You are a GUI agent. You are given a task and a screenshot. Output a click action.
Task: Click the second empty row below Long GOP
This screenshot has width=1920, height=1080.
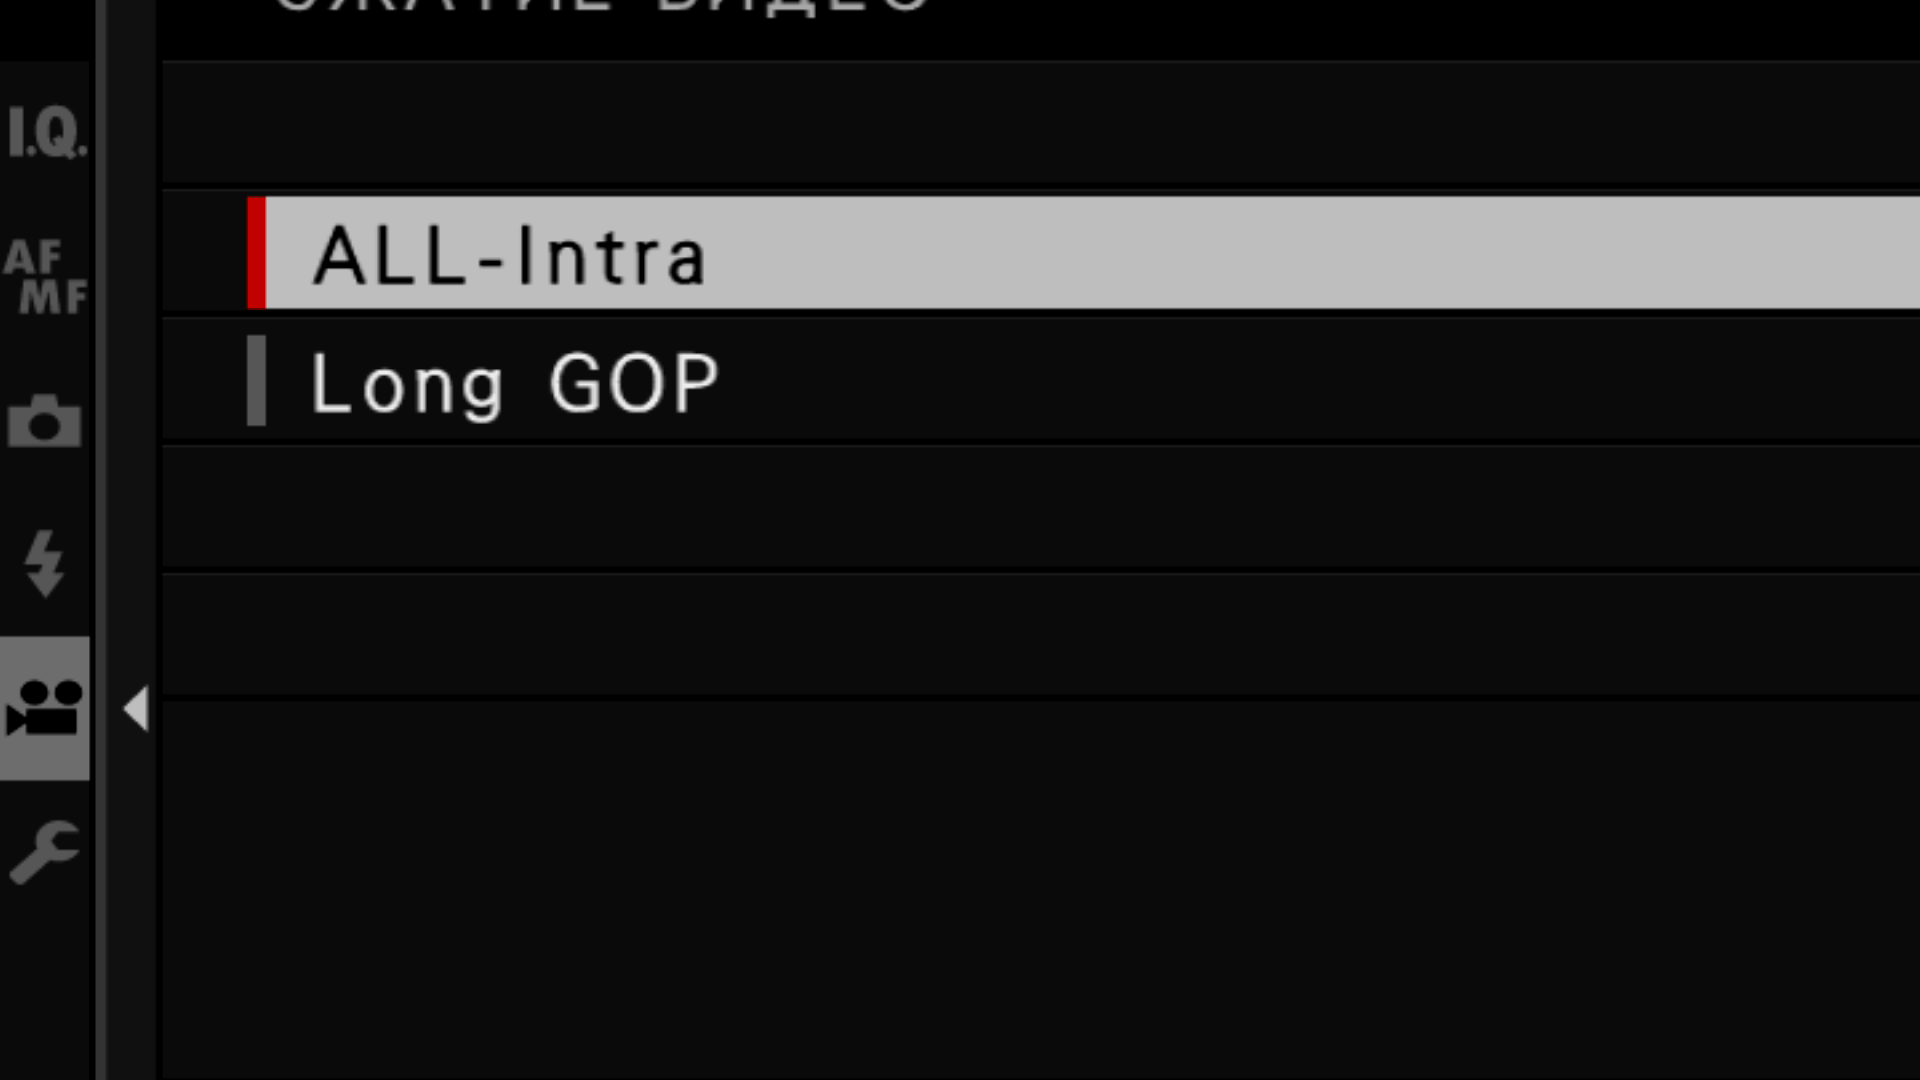1040,634
